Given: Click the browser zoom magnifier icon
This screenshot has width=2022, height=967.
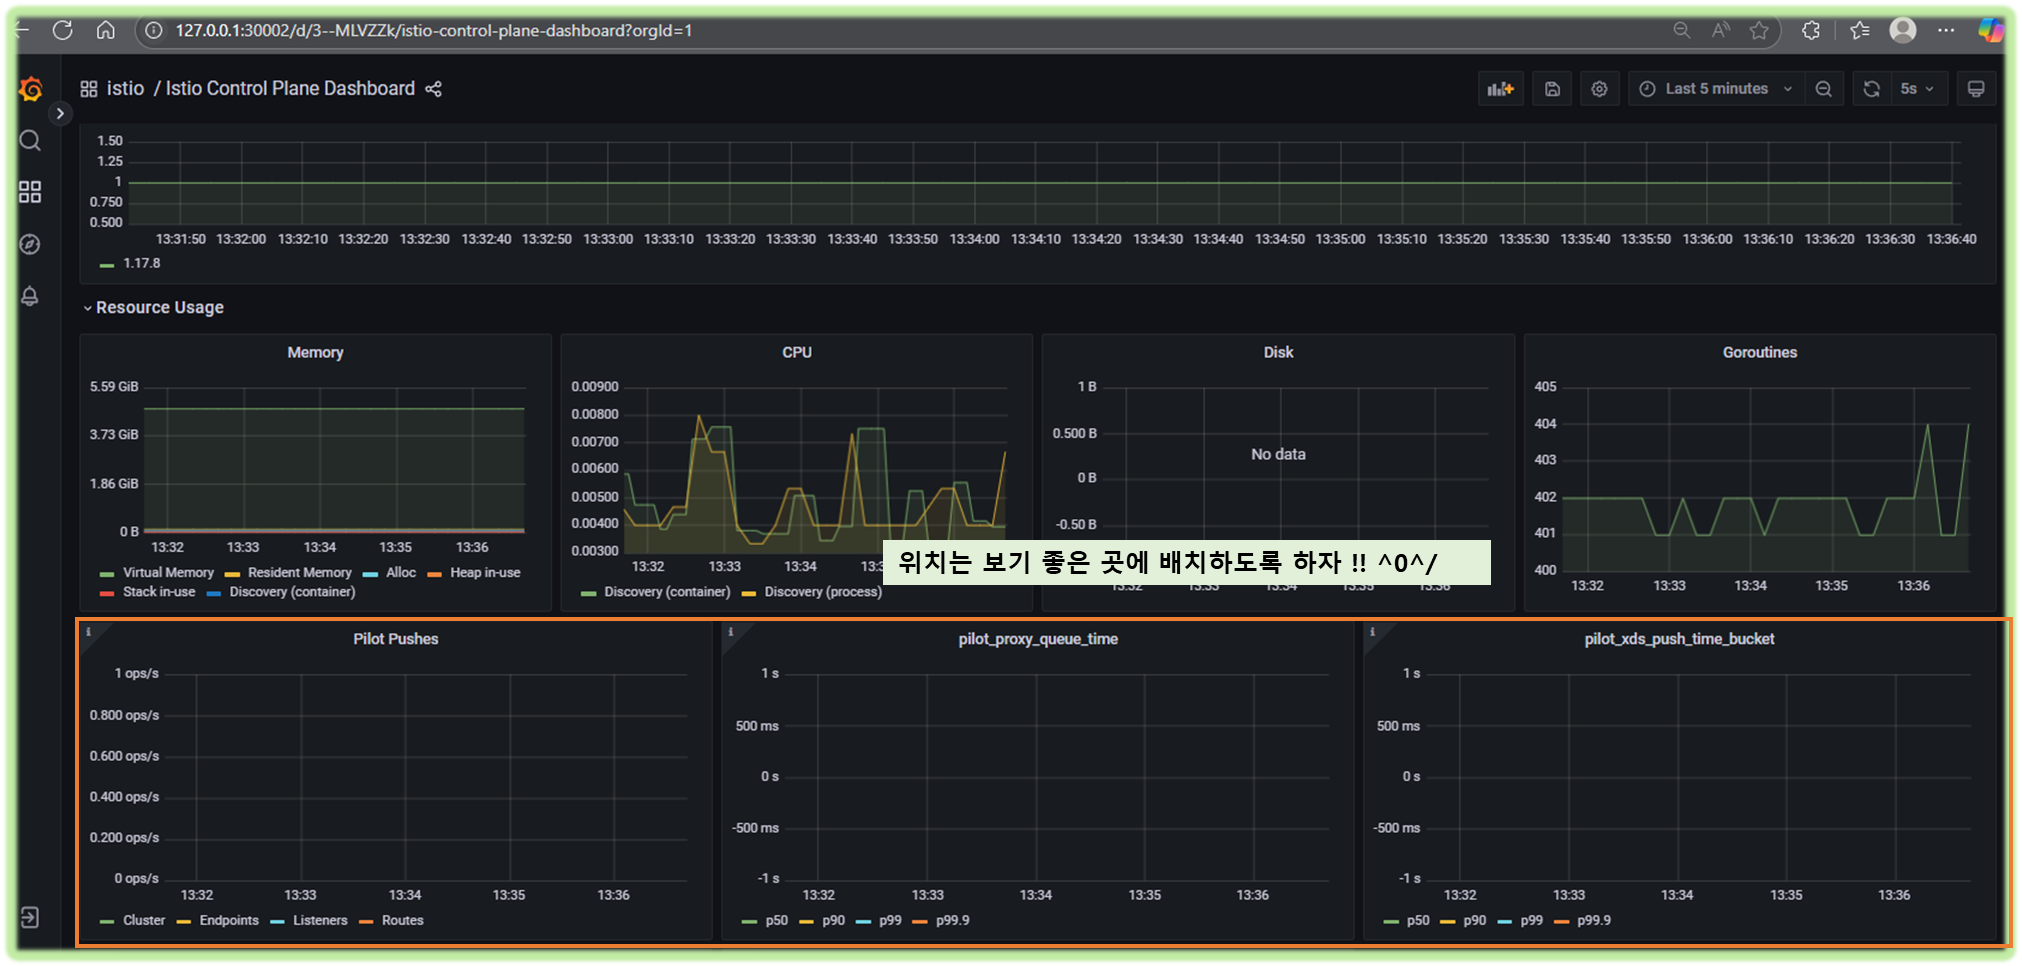Looking at the screenshot, I should (x=1682, y=31).
